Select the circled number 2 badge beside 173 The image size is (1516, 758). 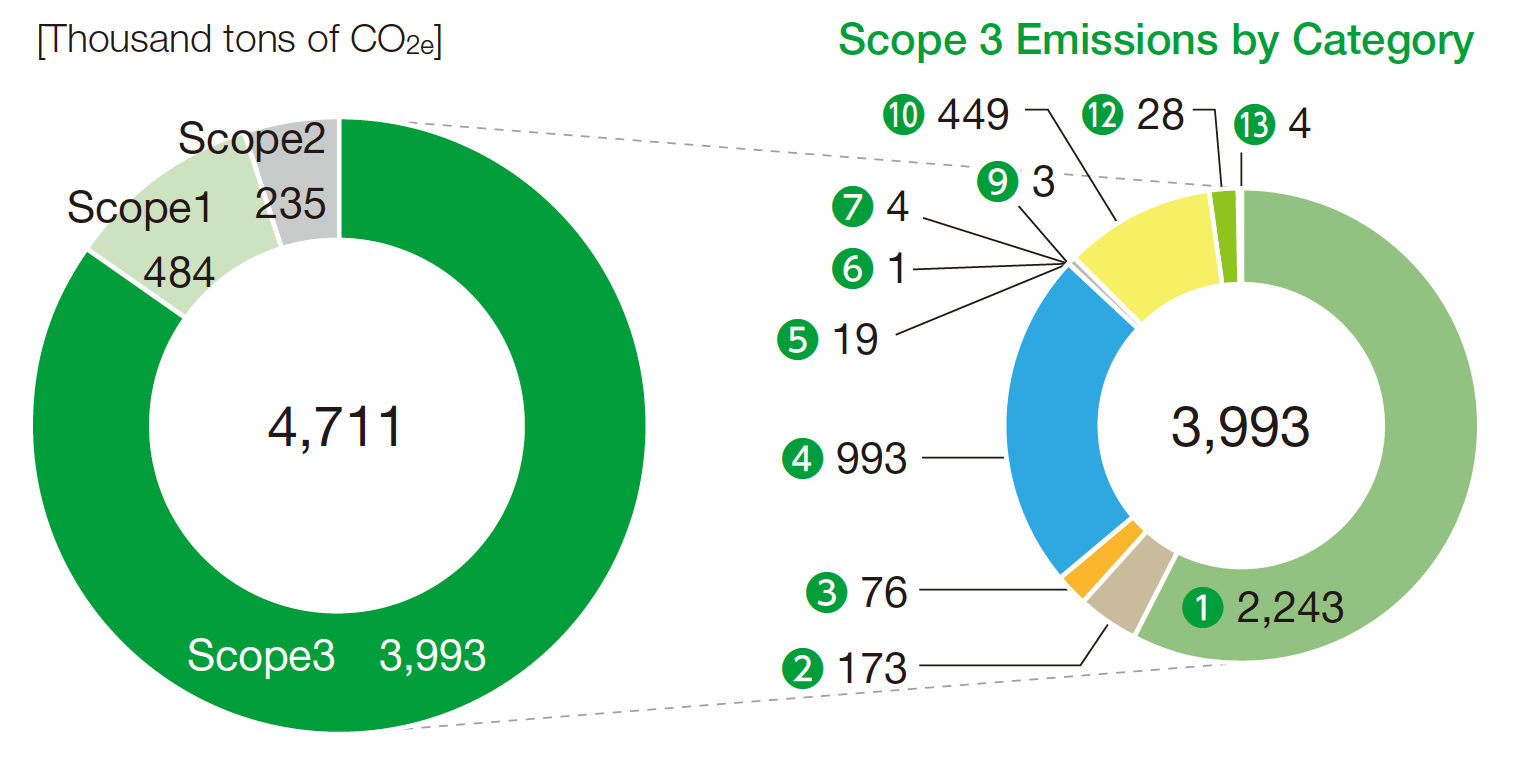(x=801, y=668)
